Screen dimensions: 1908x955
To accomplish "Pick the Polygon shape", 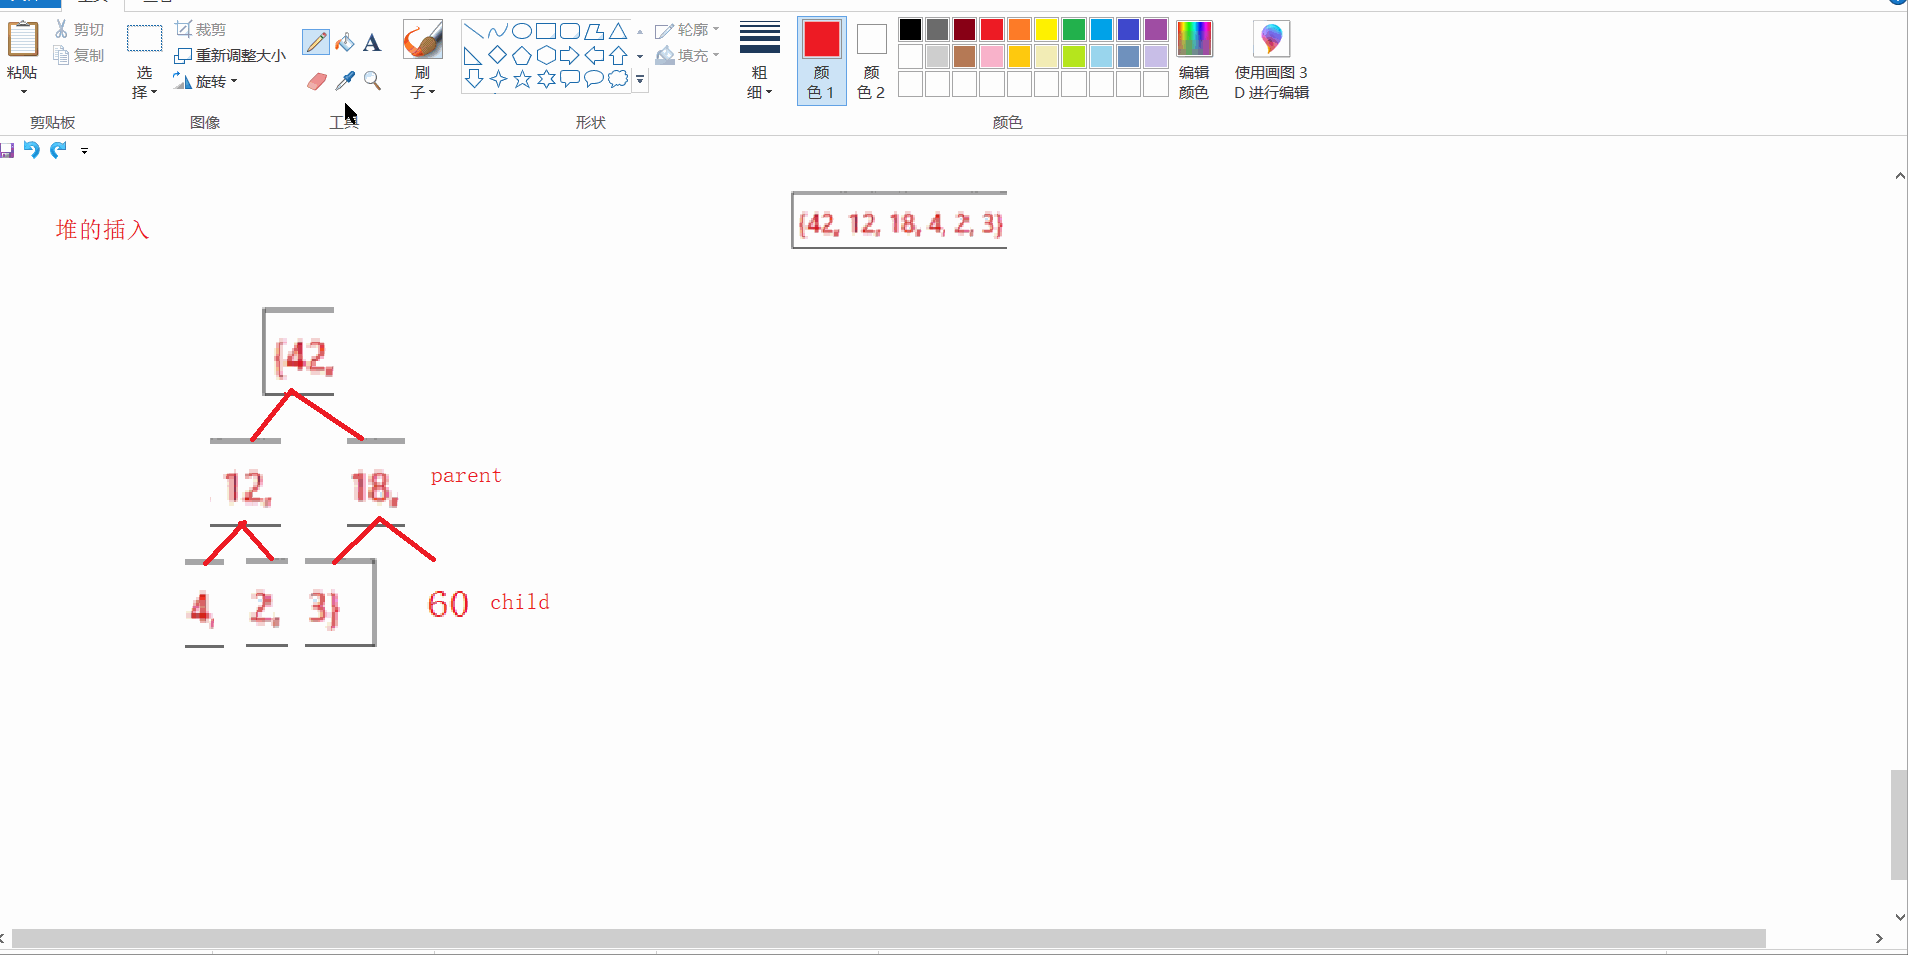I will [x=594, y=31].
